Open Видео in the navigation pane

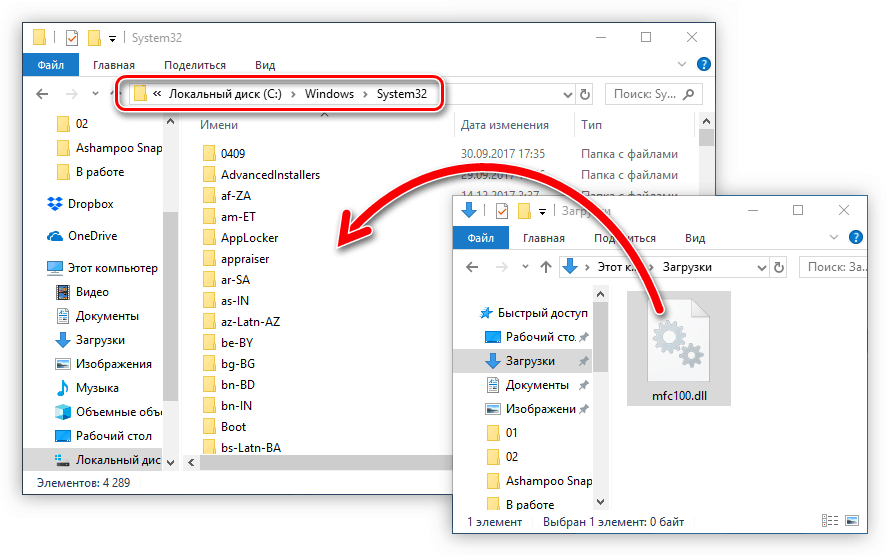pyautogui.click(x=82, y=292)
